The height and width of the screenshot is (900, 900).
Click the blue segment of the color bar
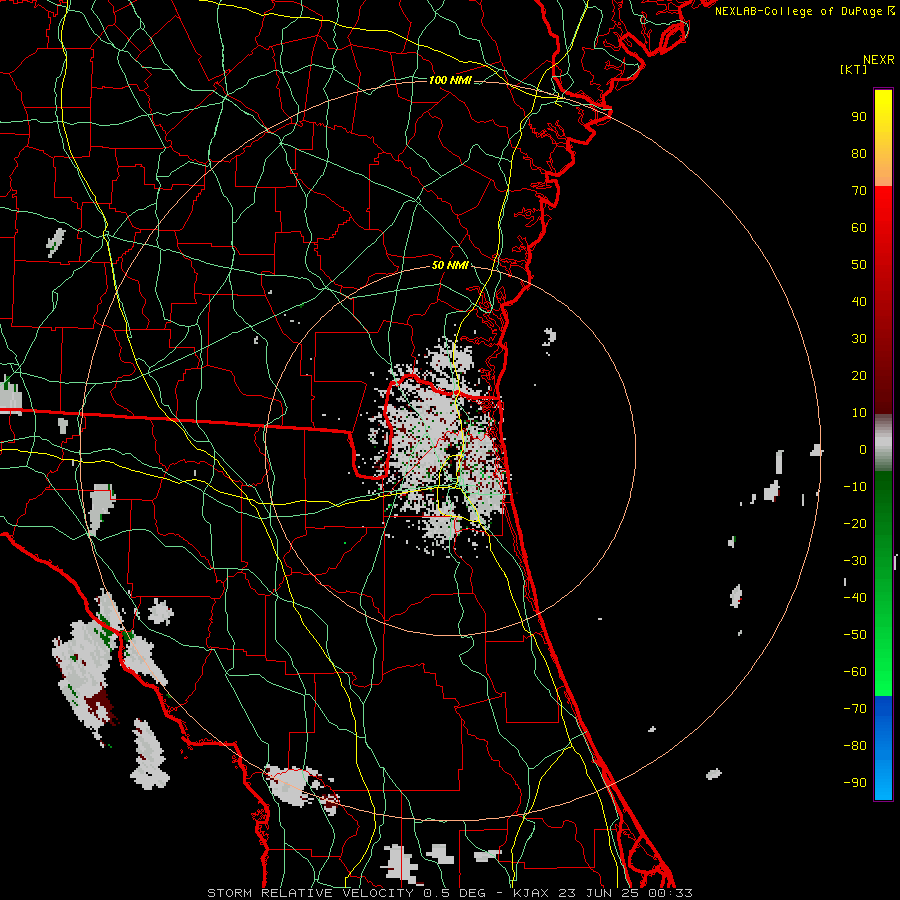tap(883, 747)
